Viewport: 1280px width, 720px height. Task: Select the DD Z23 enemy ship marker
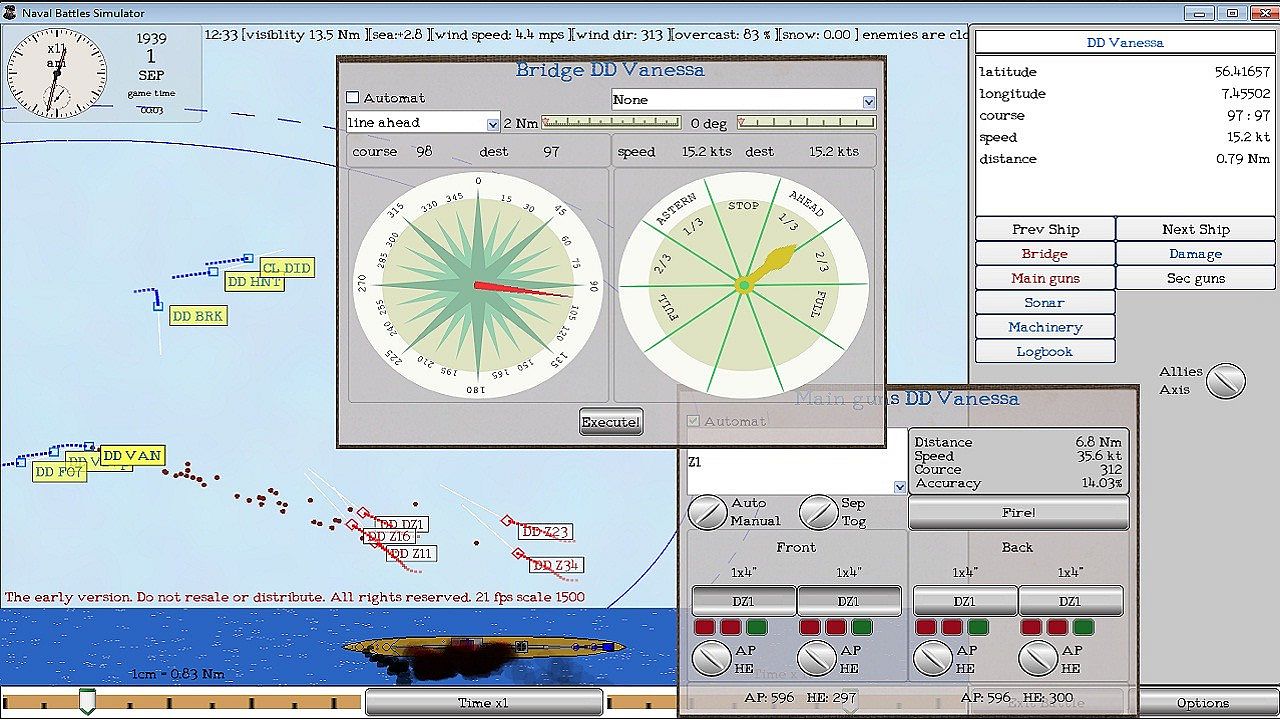click(x=545, y=532)
